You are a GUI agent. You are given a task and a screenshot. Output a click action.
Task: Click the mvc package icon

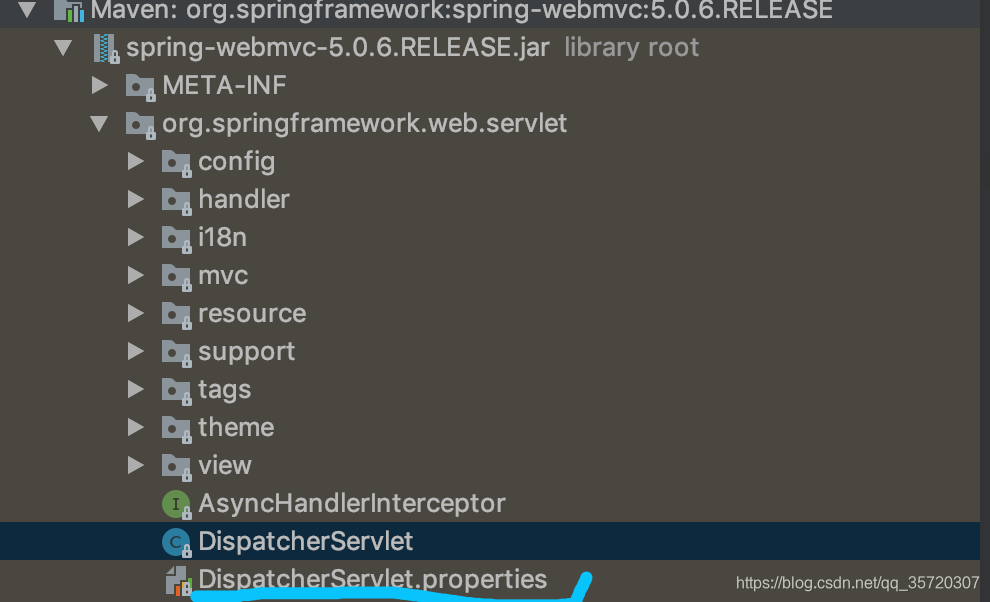pyautogui.click(x=176, y=275)
